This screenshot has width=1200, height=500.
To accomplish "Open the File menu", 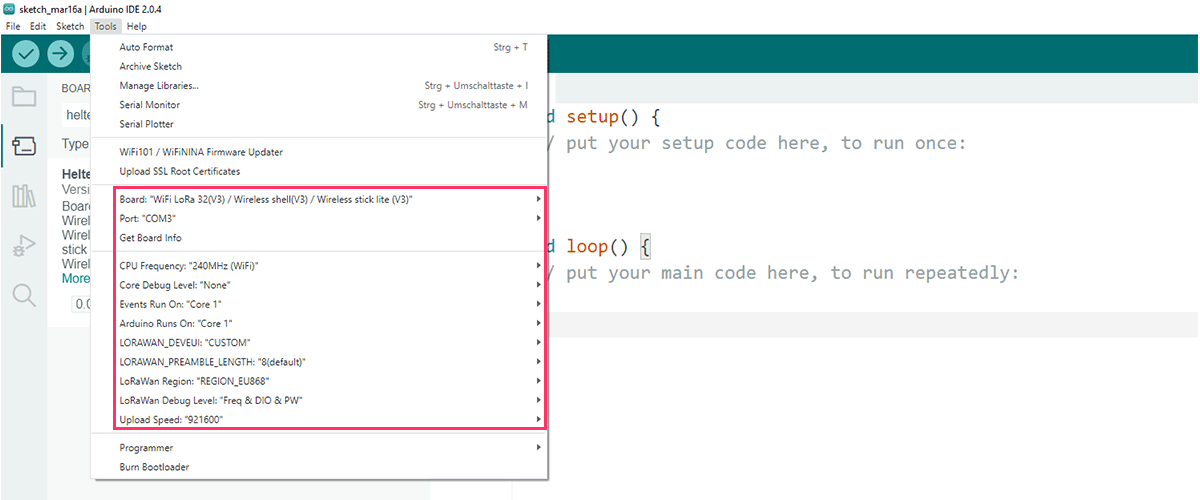I will point(13,26).
